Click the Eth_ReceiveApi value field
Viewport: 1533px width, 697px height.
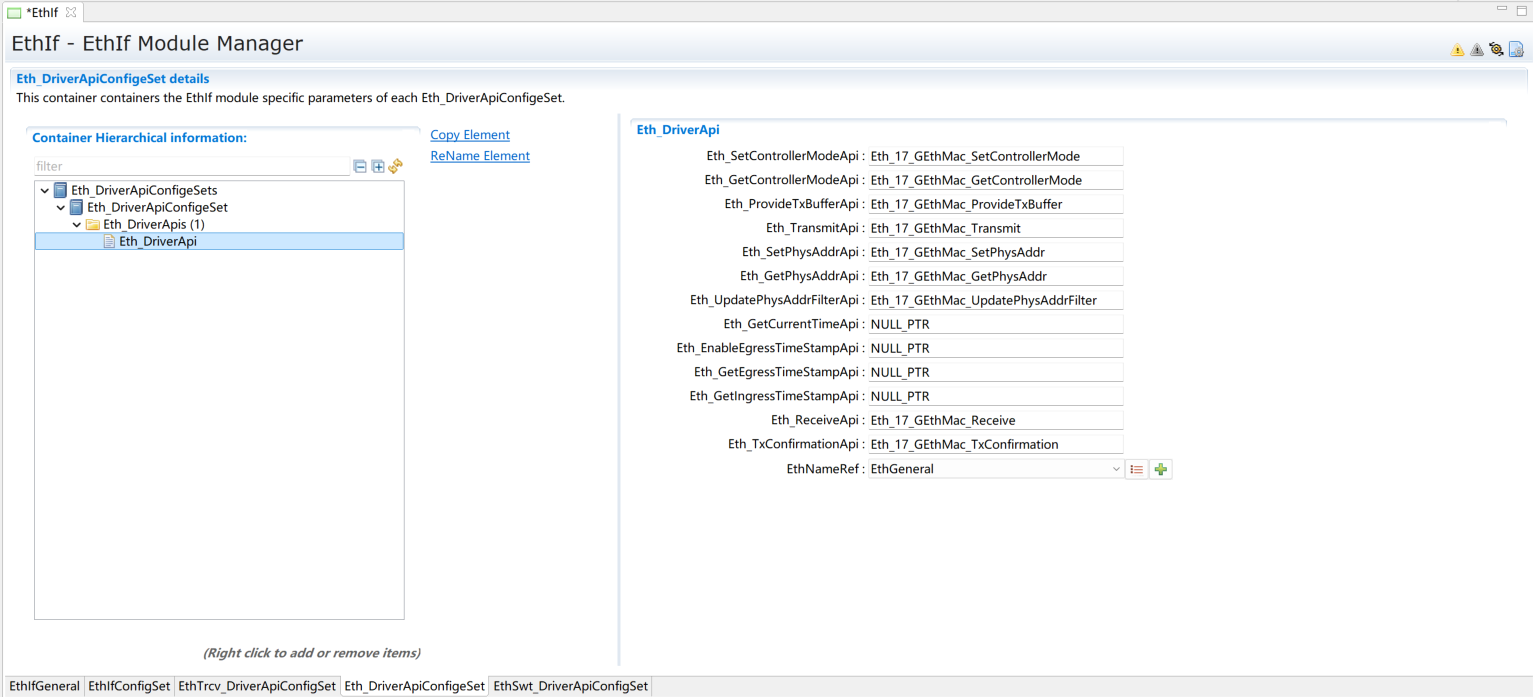click(995, 420)
